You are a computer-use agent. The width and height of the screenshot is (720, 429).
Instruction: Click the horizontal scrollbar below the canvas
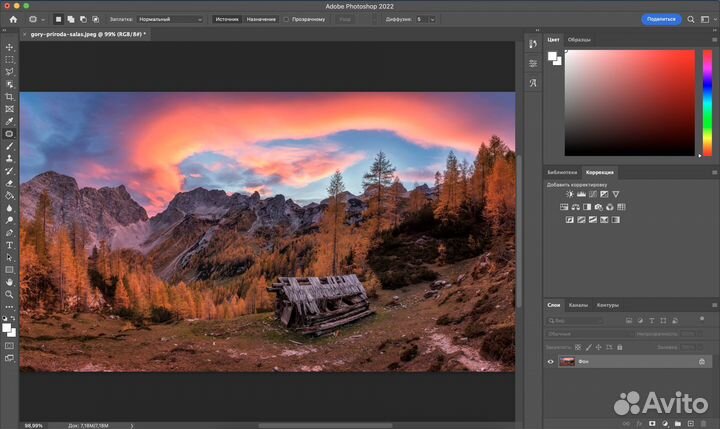coord(325,426)
